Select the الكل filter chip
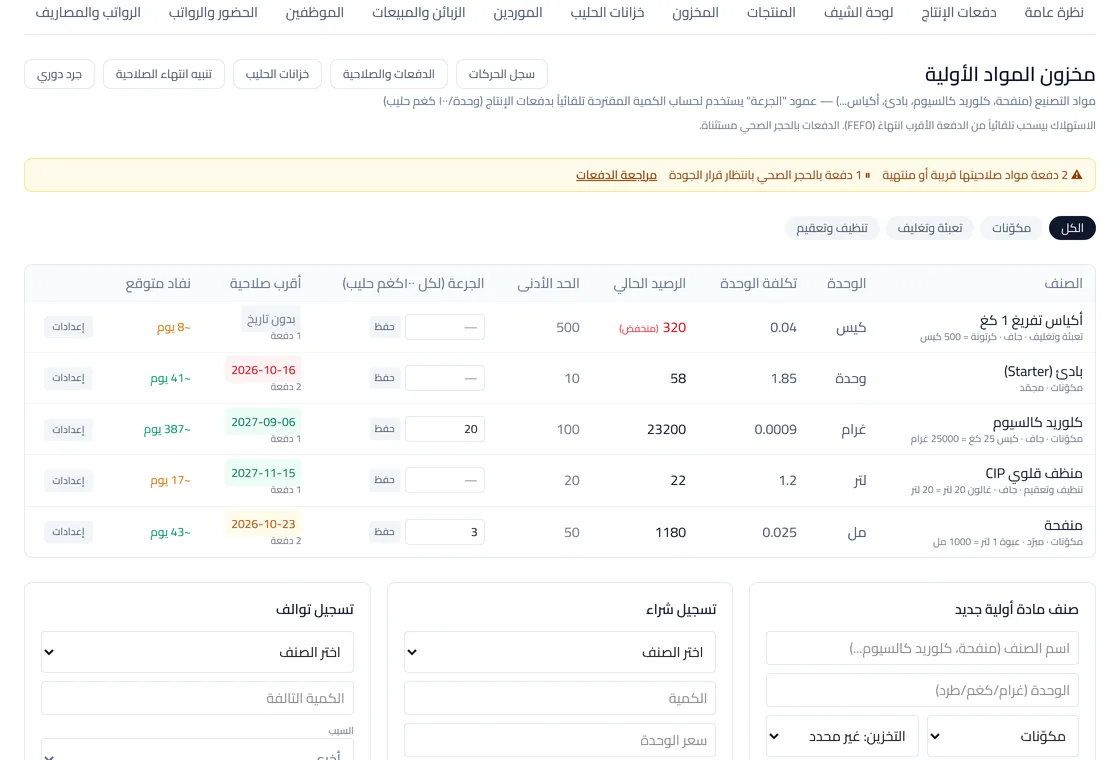Image resolution: width=1120 pixels, height=760 pixels. pos(1071,228)
